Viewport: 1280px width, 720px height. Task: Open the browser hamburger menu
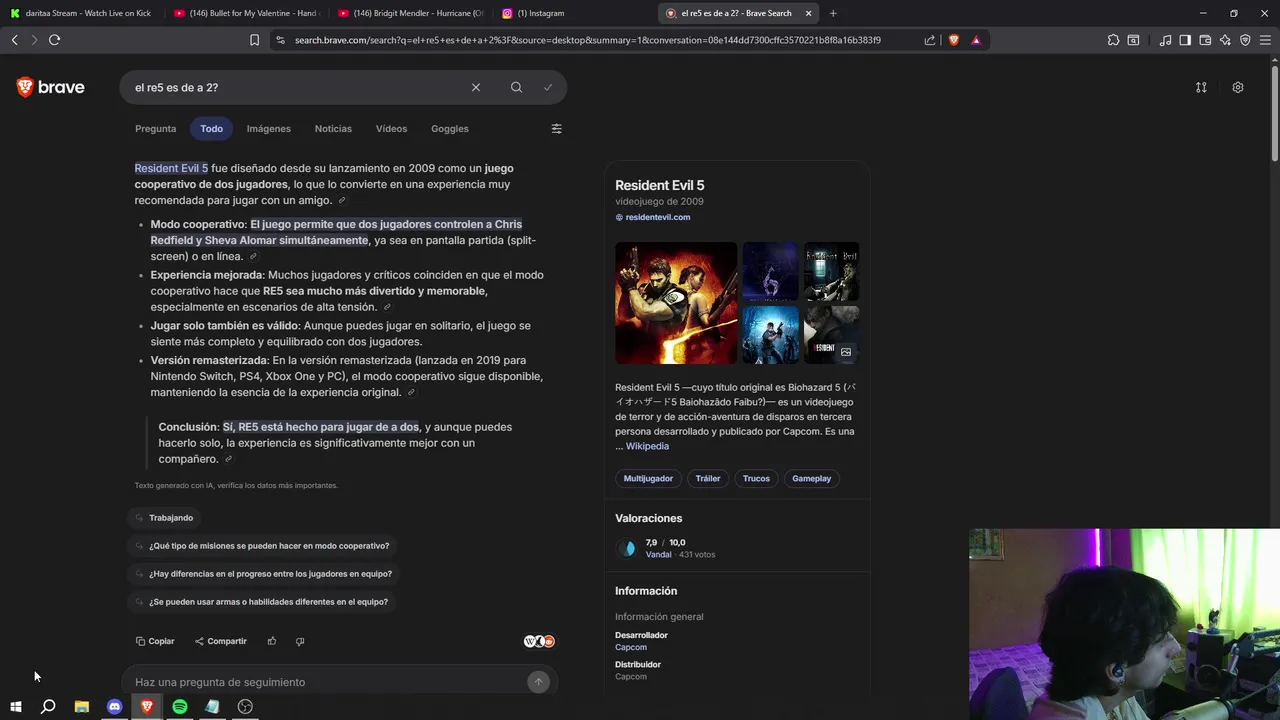point(1266,40)
